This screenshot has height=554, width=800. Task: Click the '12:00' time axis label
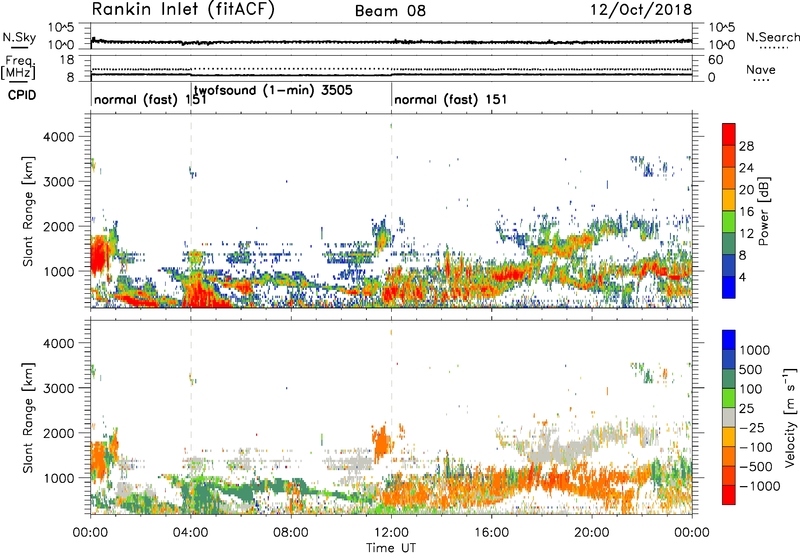391,533
